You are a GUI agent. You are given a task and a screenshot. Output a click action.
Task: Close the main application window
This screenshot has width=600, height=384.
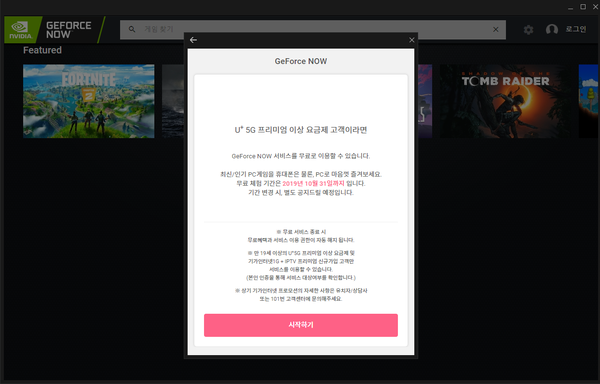(x=595, y=7)
